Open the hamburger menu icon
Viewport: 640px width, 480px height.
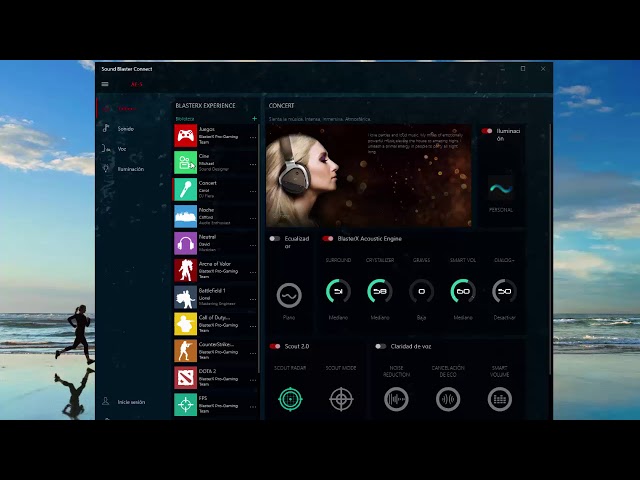pyautogui.click(x=105, y=84)
